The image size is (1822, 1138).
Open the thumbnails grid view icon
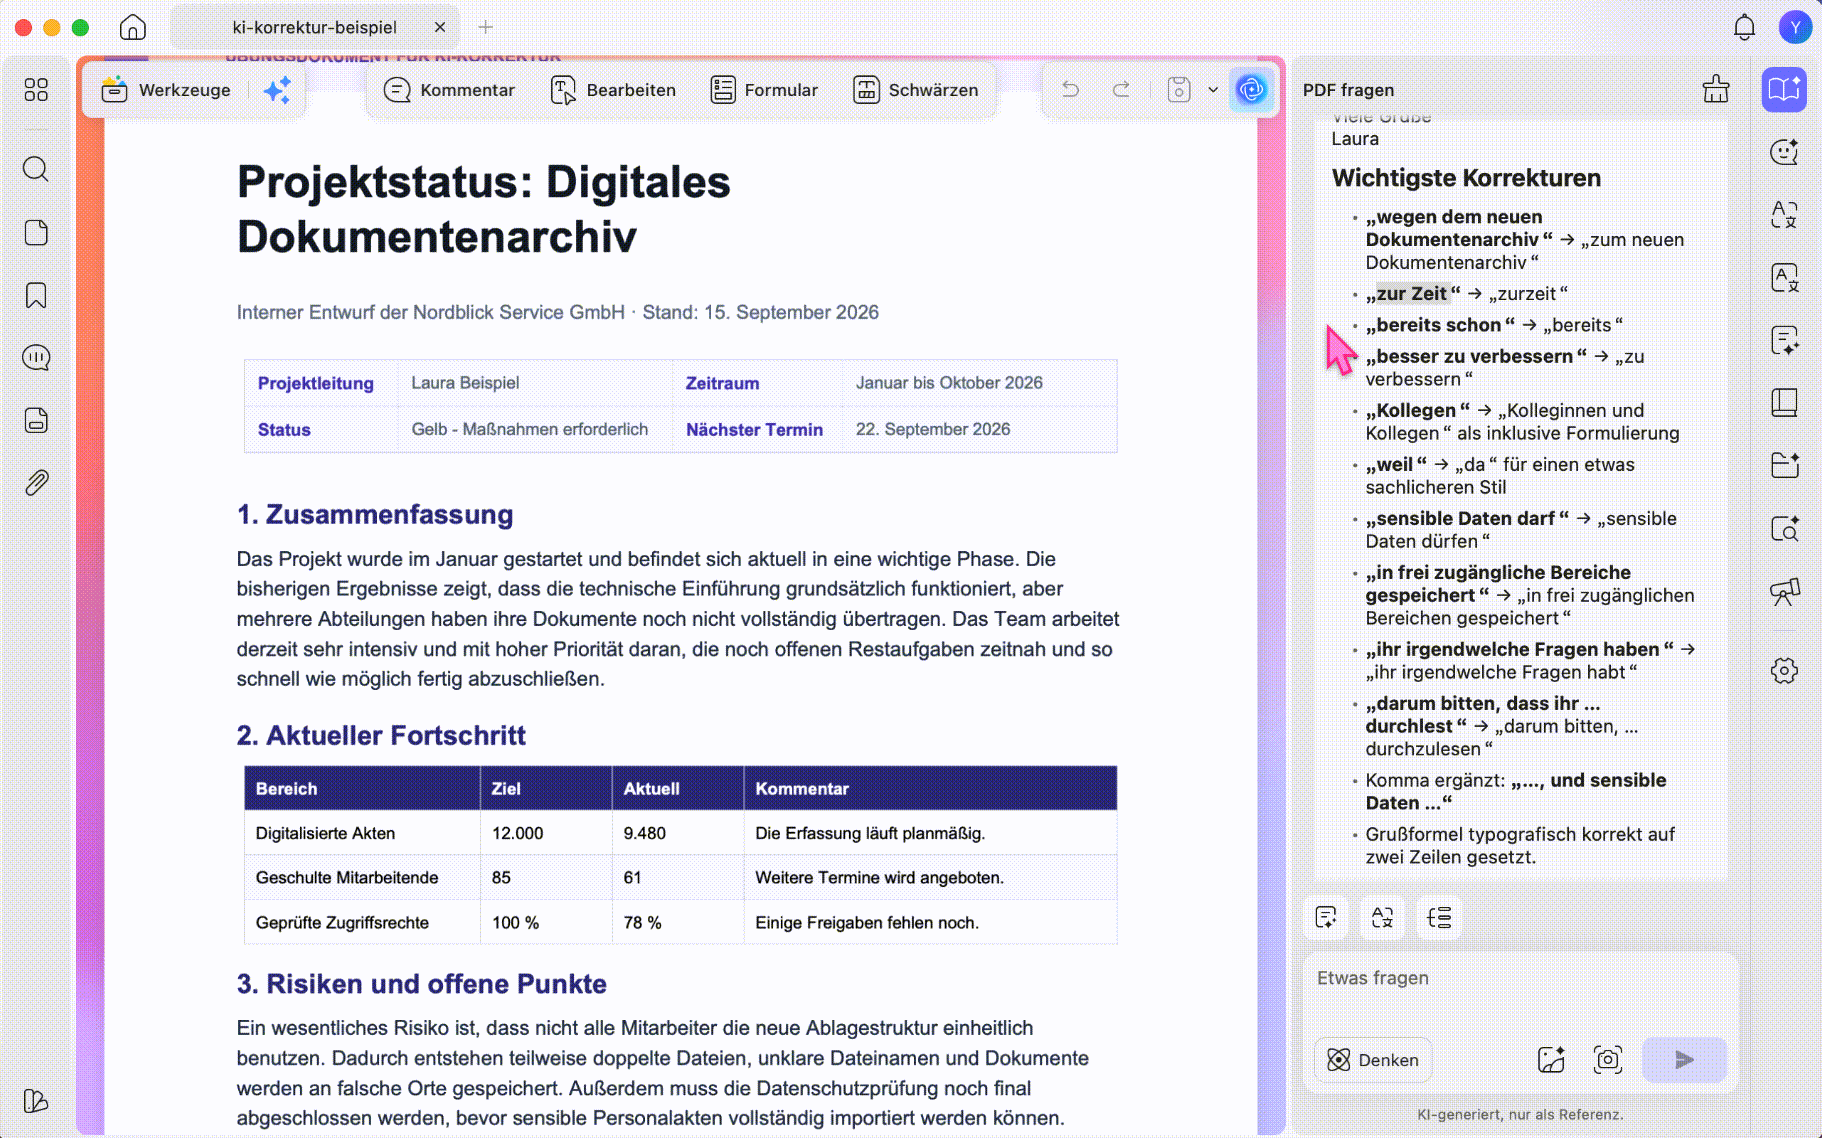pyautogui.click(x=36, y=90)
